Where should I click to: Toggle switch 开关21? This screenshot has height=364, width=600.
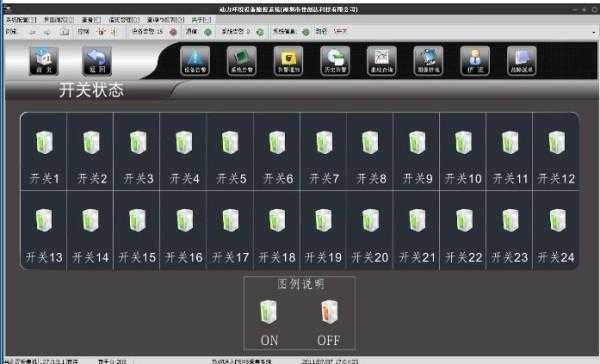pyautogui.click(x=417, y=220)
